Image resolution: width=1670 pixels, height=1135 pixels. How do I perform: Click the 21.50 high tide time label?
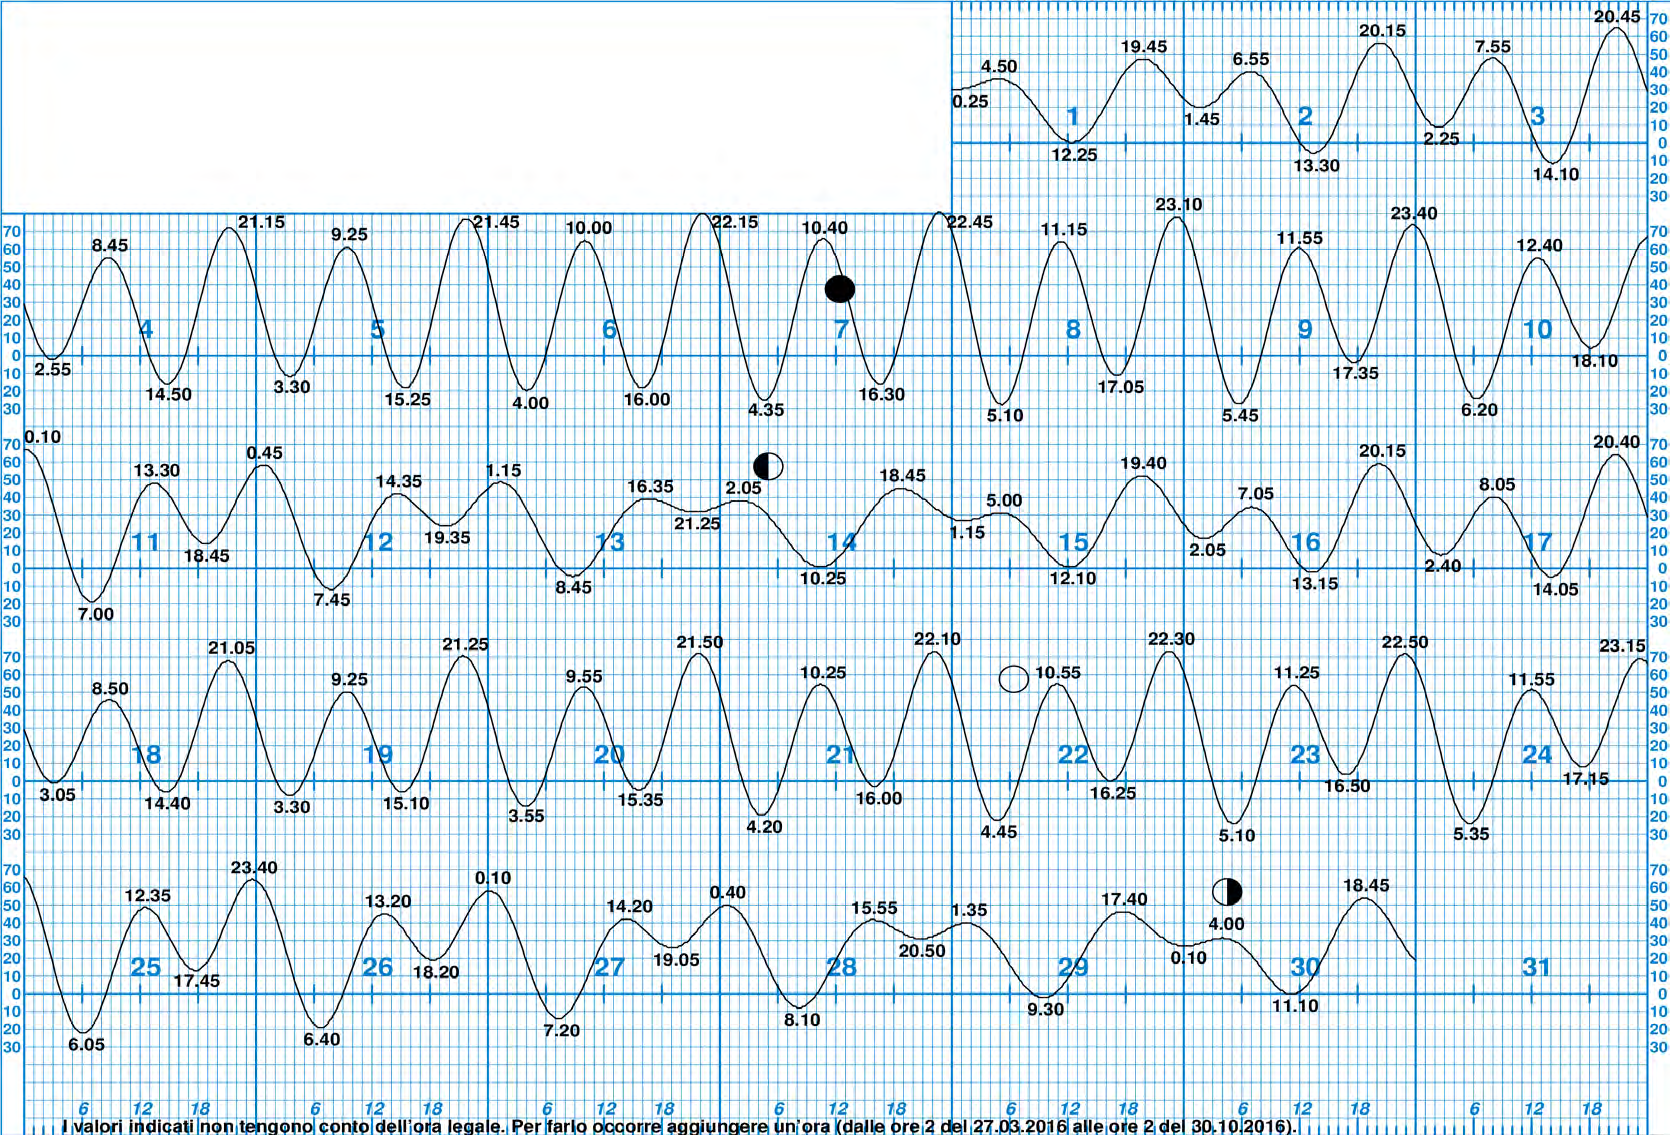[700, 642]
